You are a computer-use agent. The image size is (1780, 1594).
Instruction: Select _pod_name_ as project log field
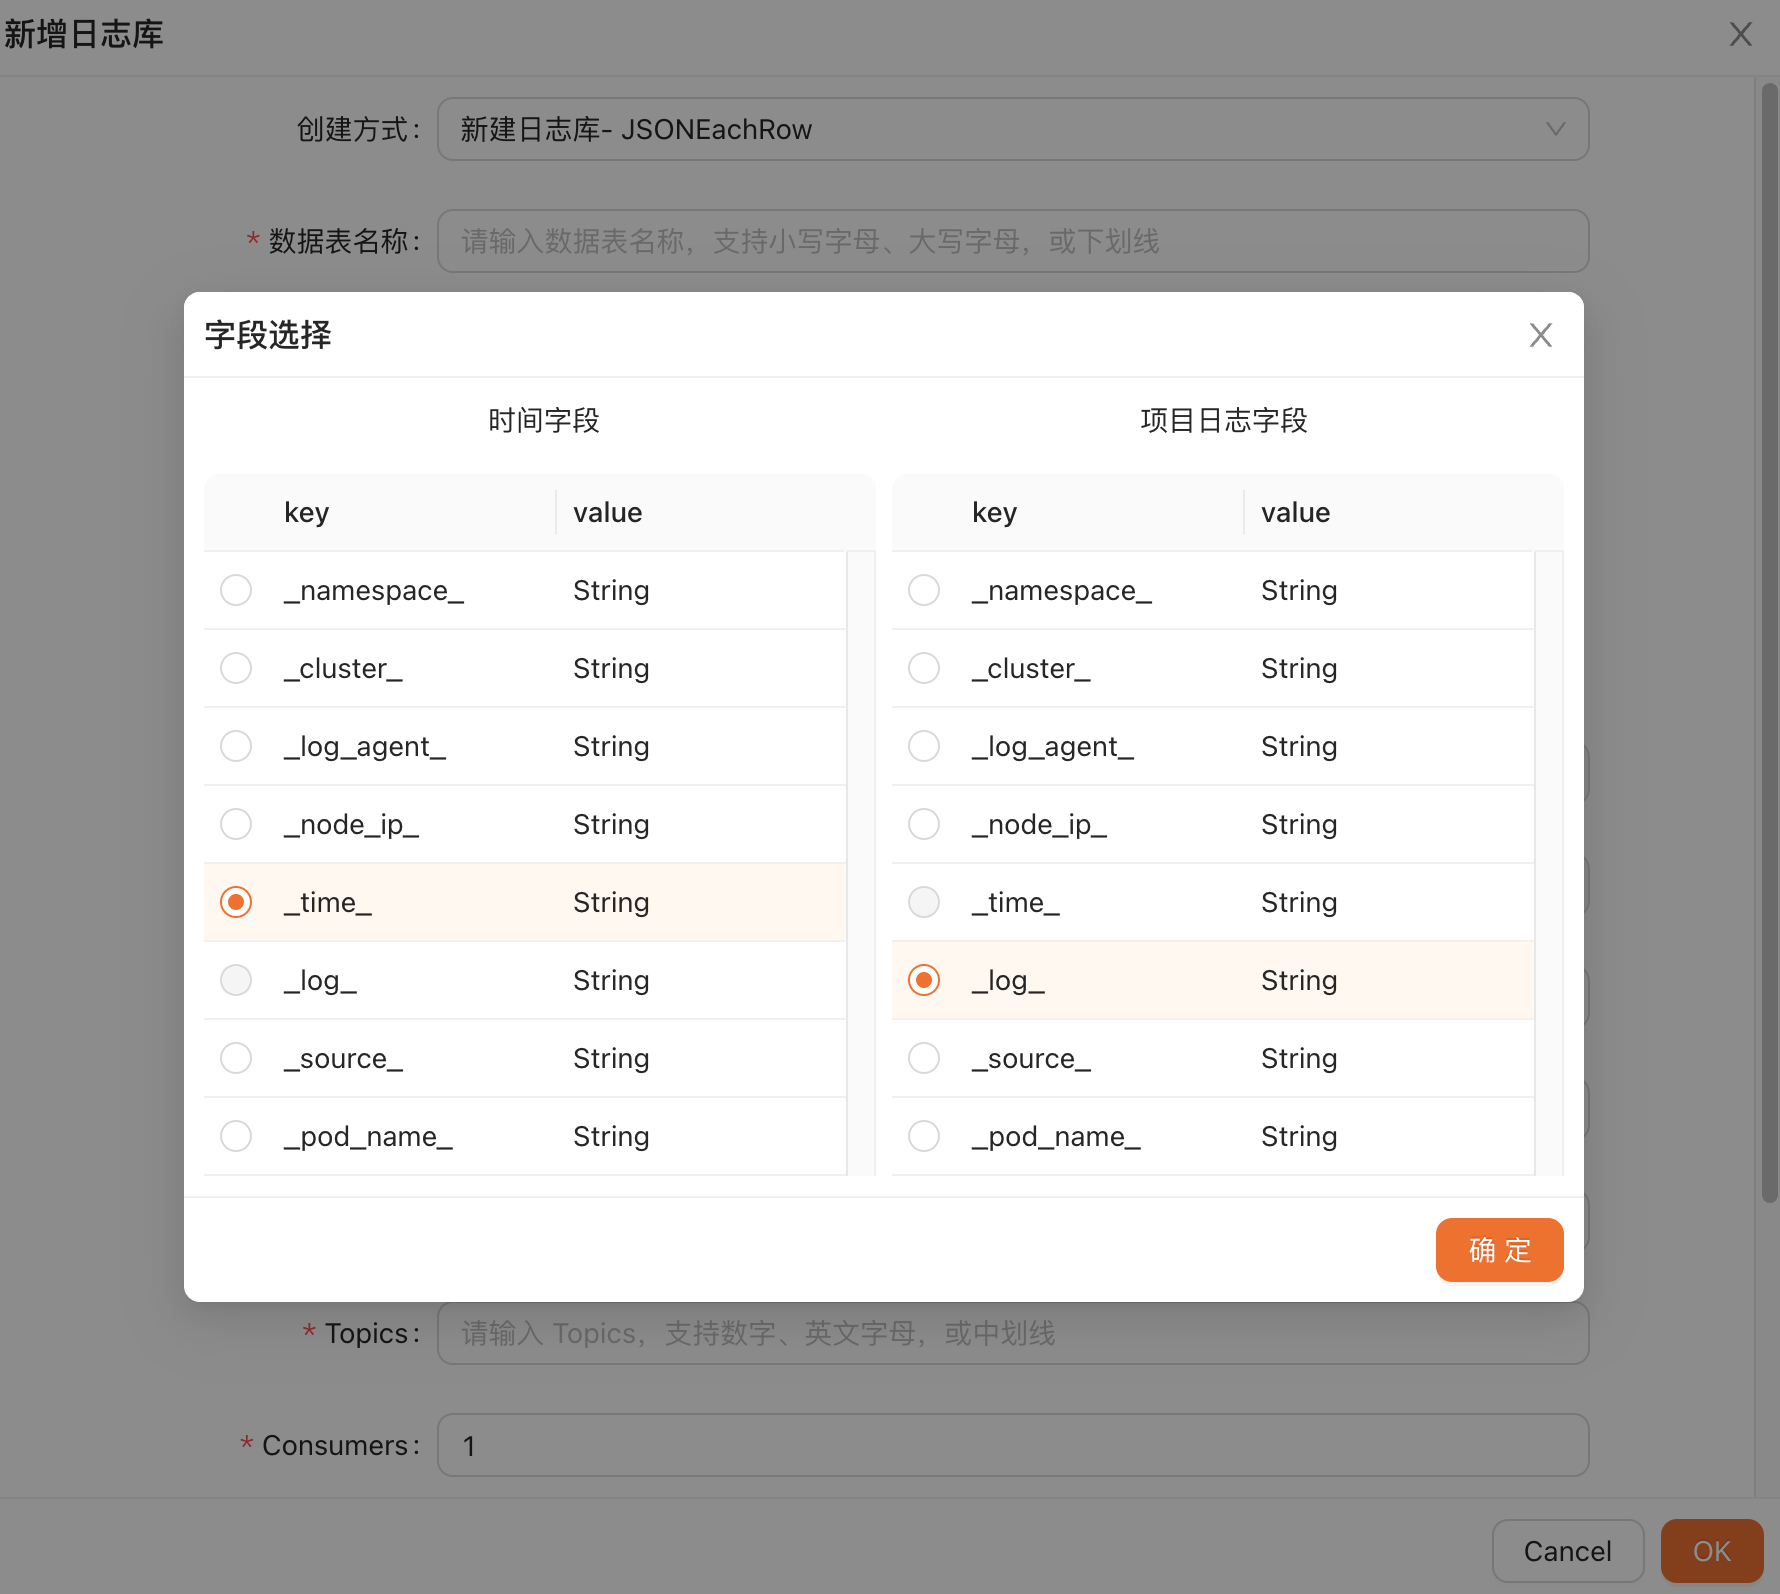[x=924, y=1136]
